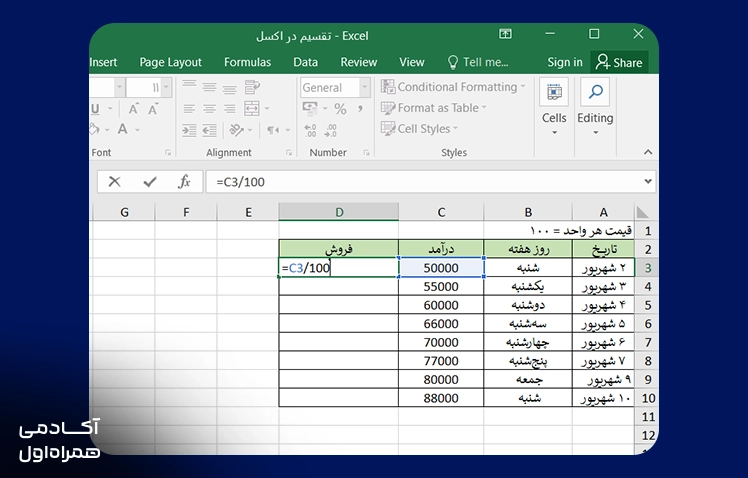Click the Share button

[619, 62]
